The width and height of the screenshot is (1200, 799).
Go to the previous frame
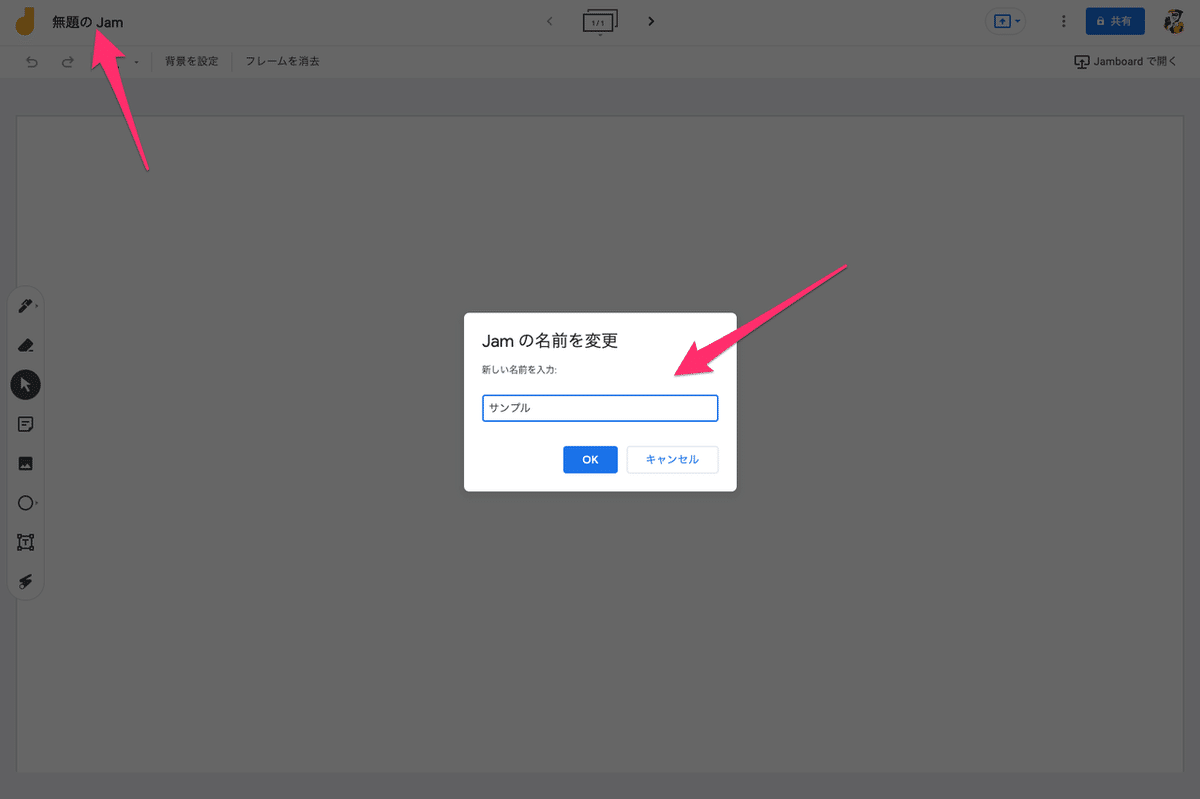[549, 21]
